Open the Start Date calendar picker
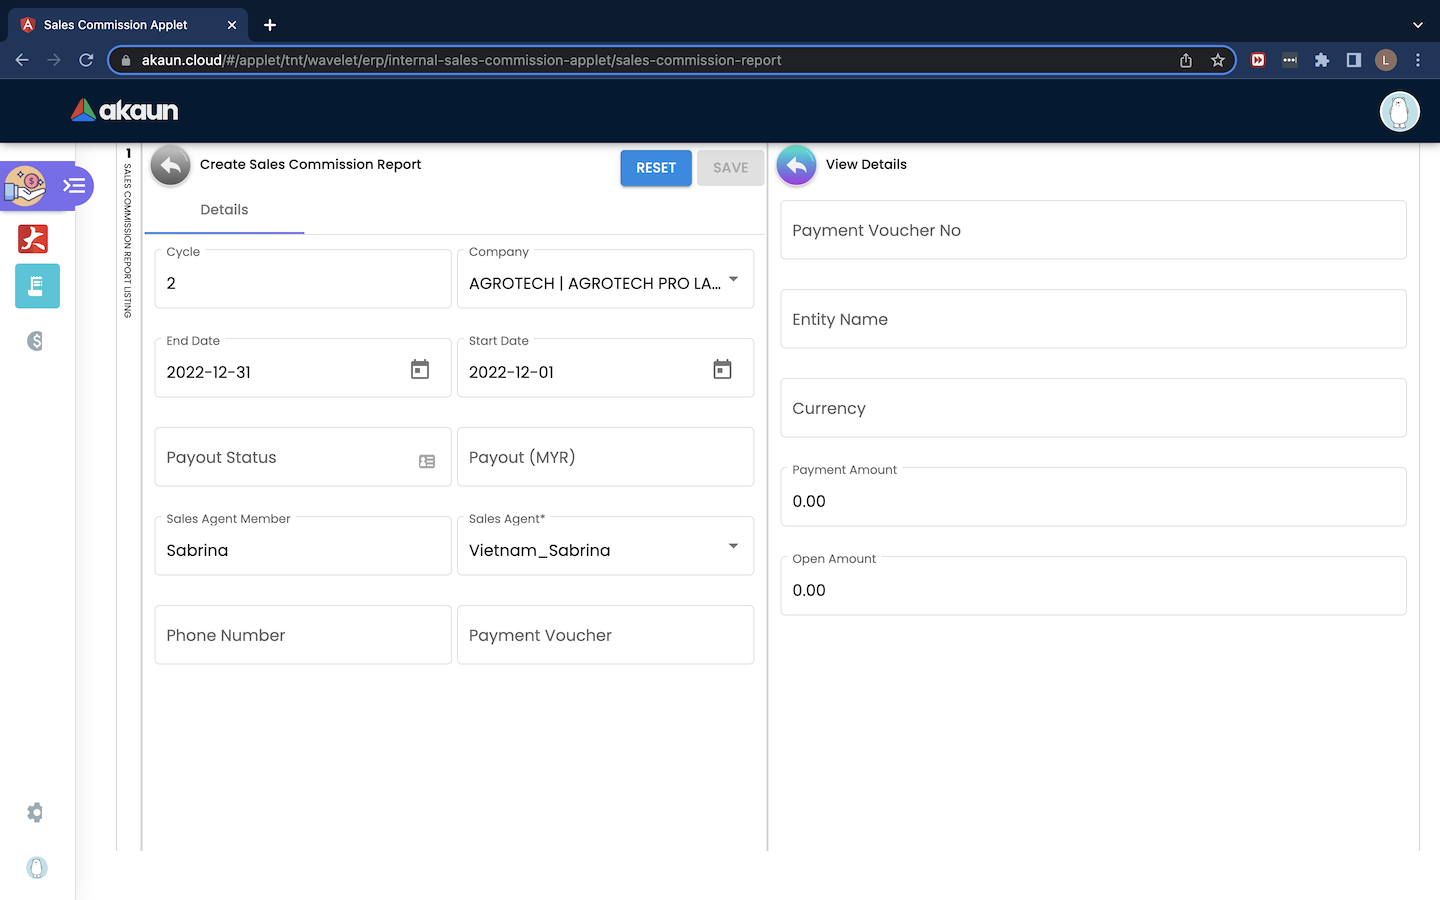Viewport: 1440px width, 900px height. click(722, 370)
